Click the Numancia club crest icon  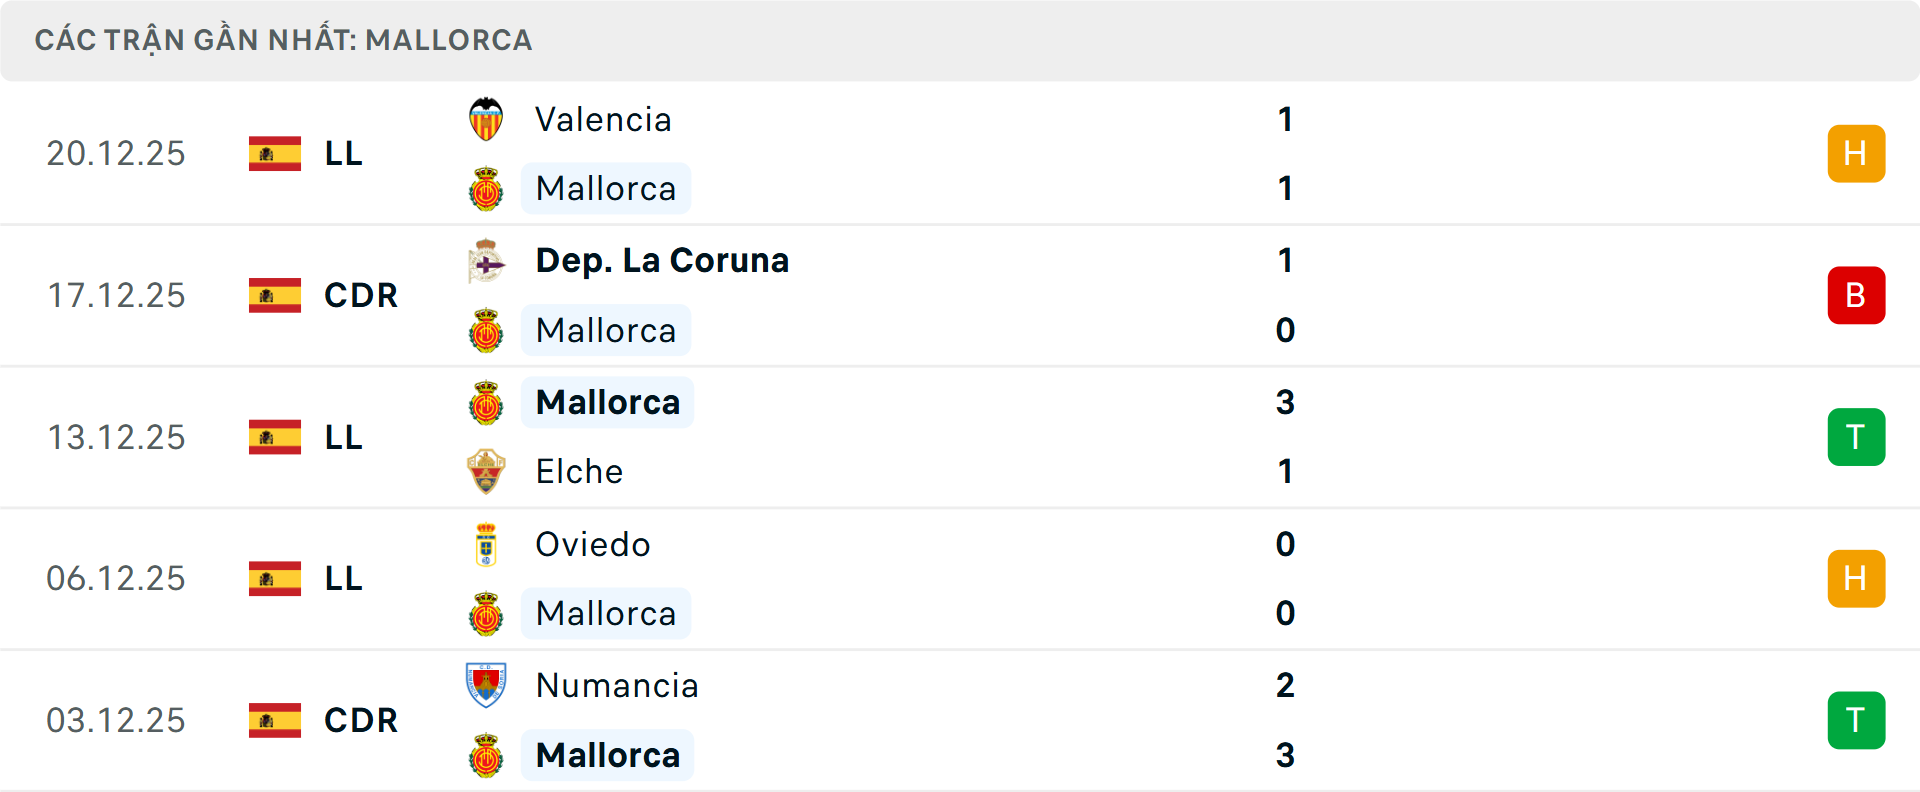pyautogui.click(x=486, y=686)
